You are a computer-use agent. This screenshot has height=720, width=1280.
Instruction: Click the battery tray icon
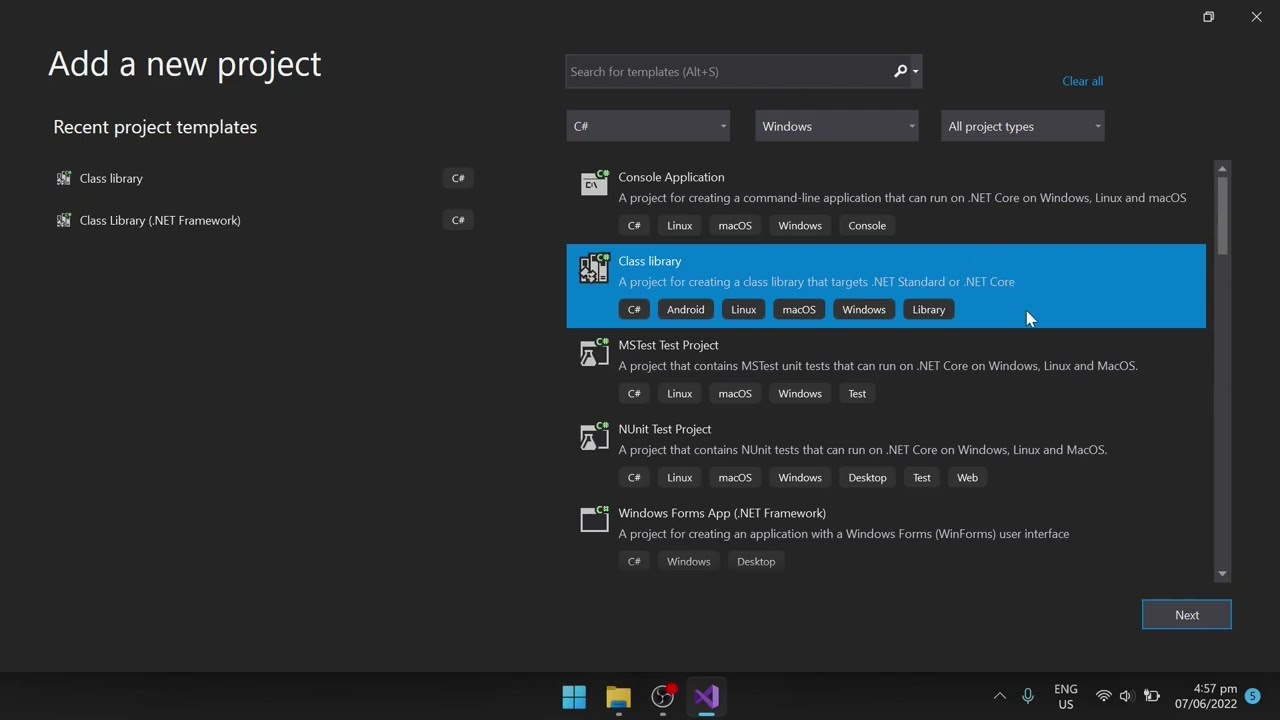(x=1151, y=696)
